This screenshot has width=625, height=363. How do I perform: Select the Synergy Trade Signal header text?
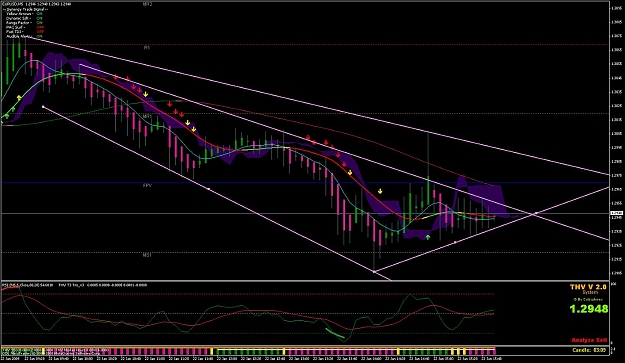25,9
